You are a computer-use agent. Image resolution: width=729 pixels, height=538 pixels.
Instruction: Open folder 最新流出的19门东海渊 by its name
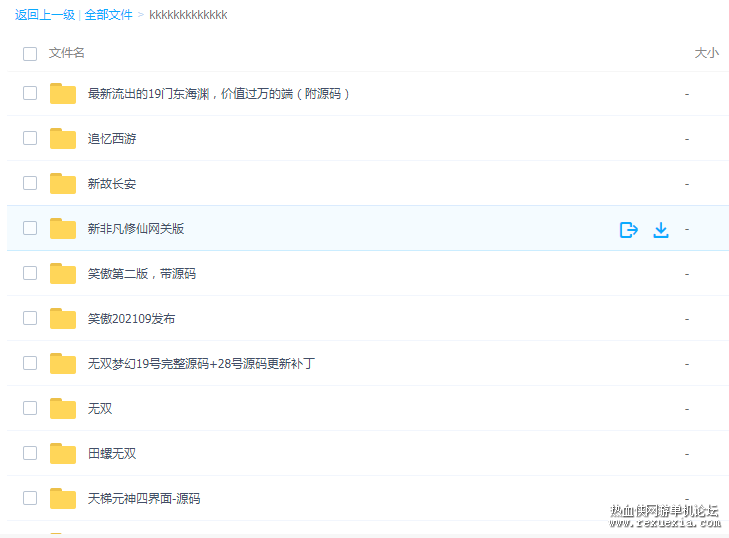[218, 94]
